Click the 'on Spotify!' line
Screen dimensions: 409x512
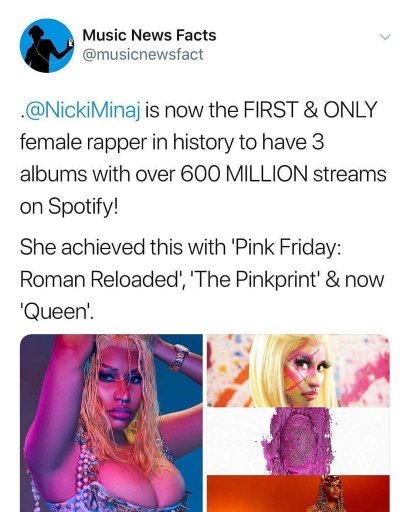point(69,207)
